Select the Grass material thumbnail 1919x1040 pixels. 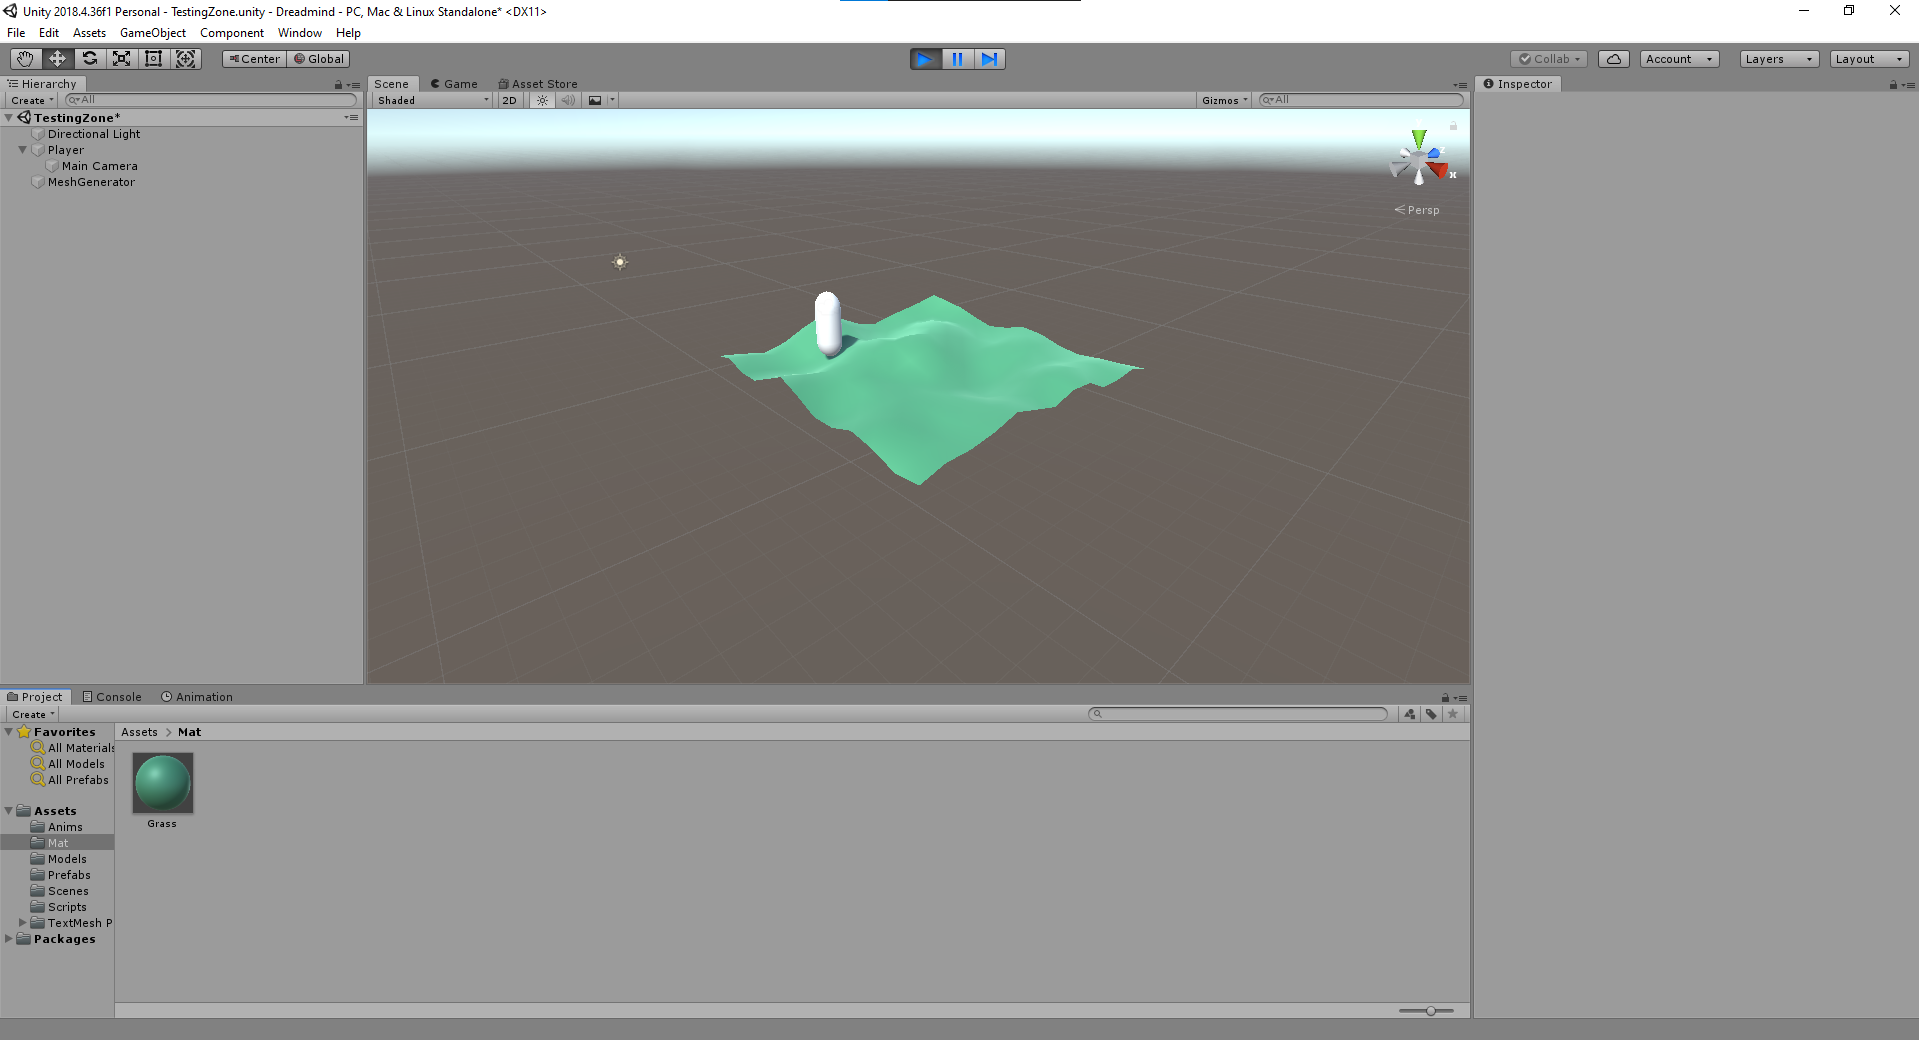[162, 783]
